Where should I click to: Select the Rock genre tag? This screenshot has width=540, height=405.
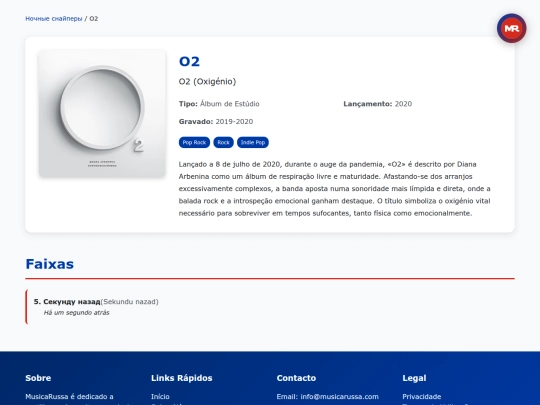point(224,142)
